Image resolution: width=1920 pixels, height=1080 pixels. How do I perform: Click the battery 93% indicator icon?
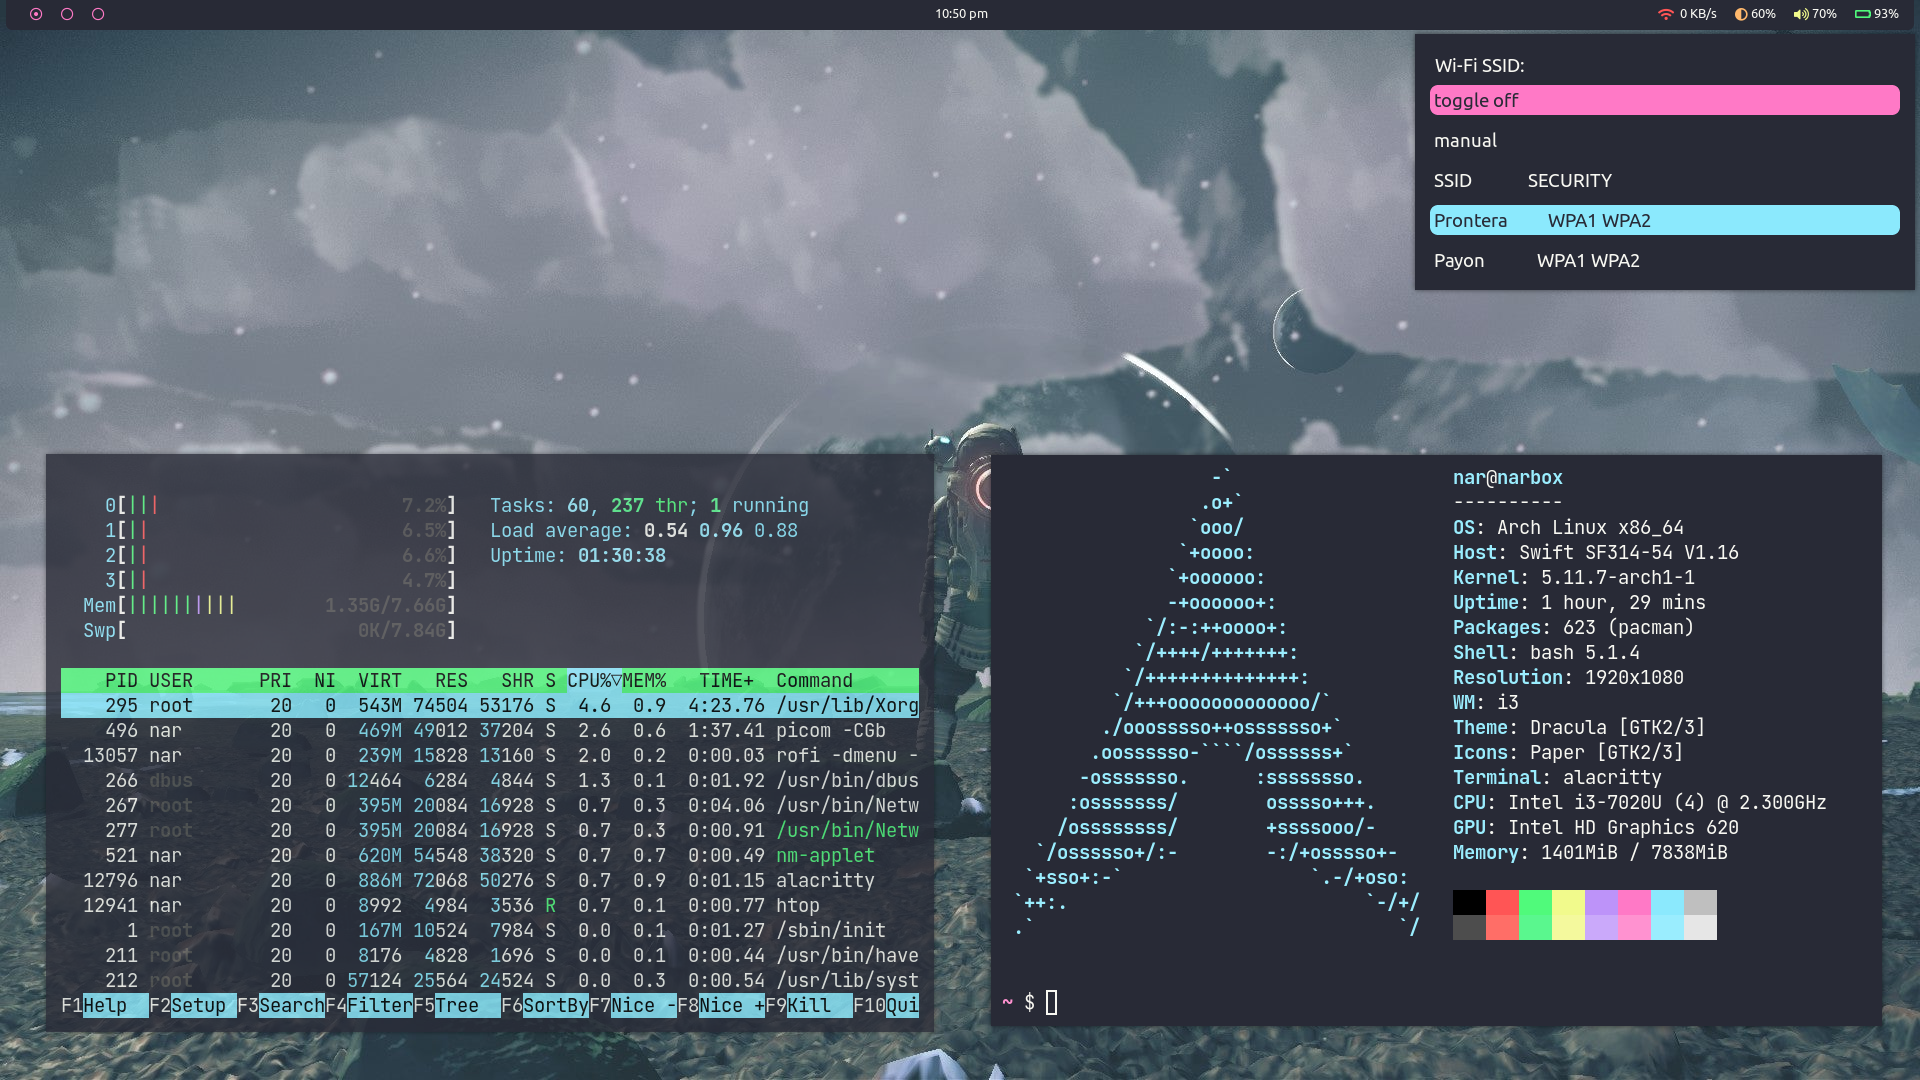[x=1862, y=14]
